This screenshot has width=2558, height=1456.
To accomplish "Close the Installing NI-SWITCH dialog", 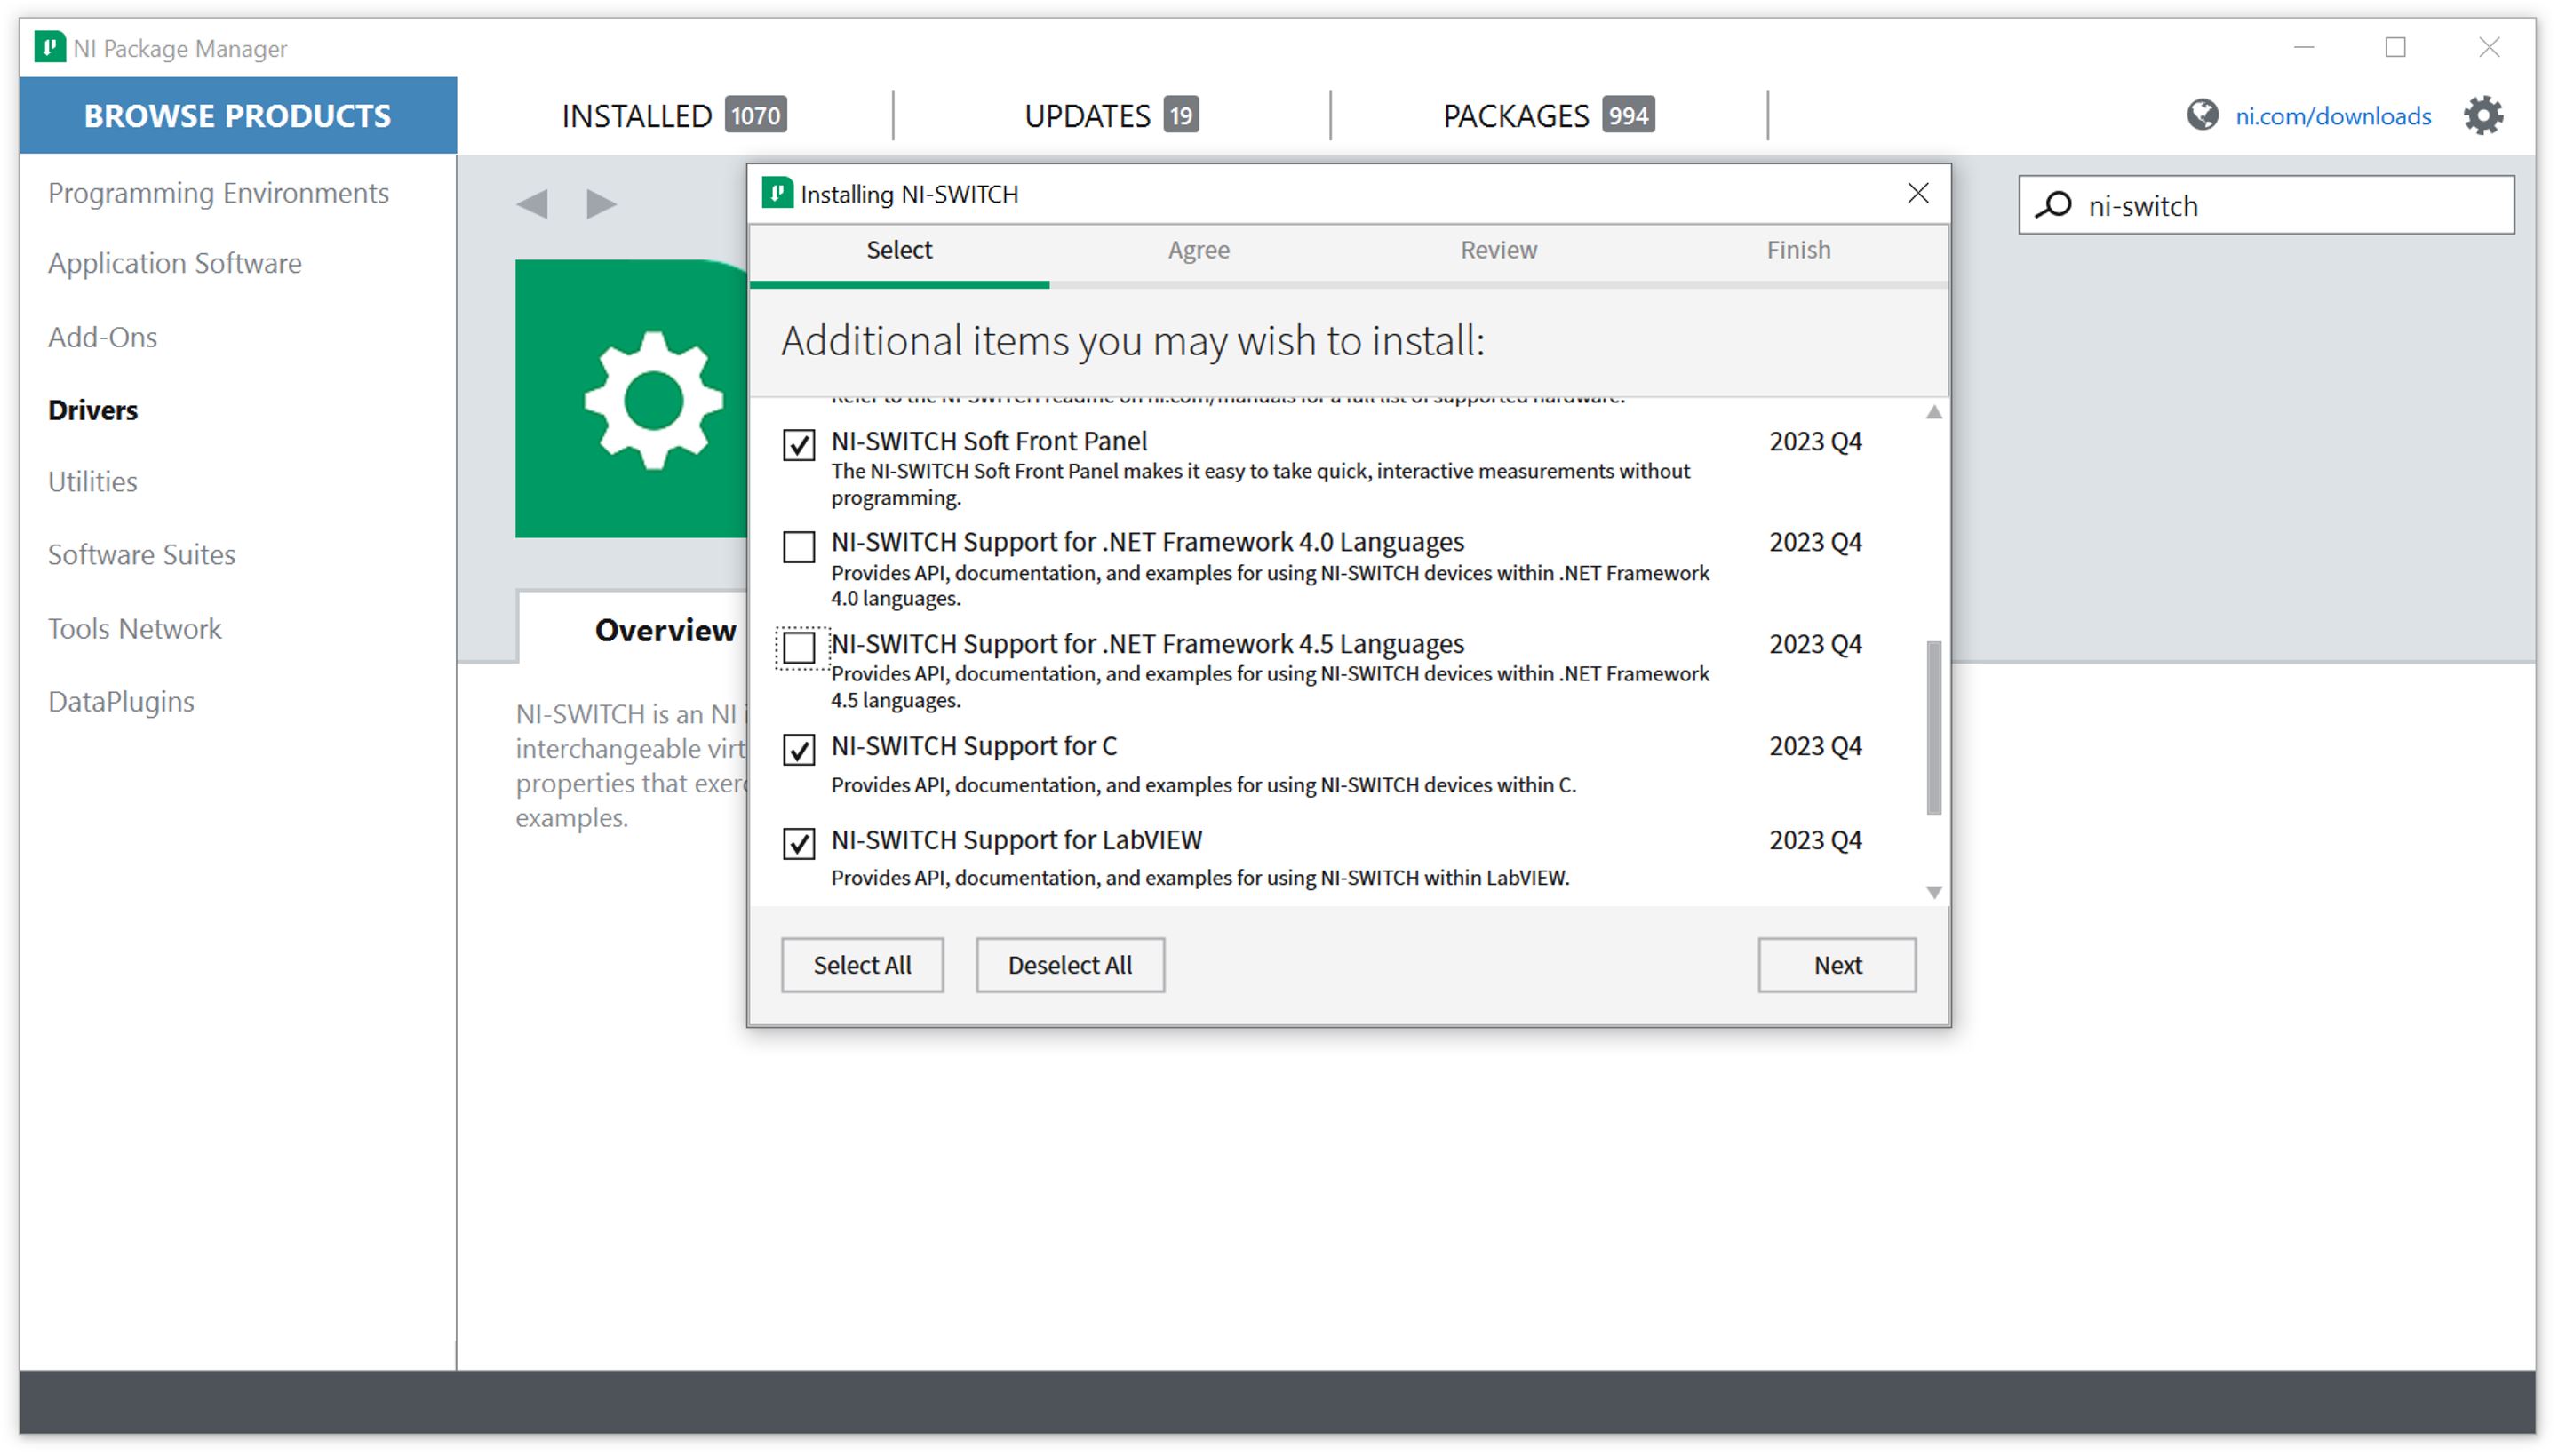I will (x=1917, y=193).
